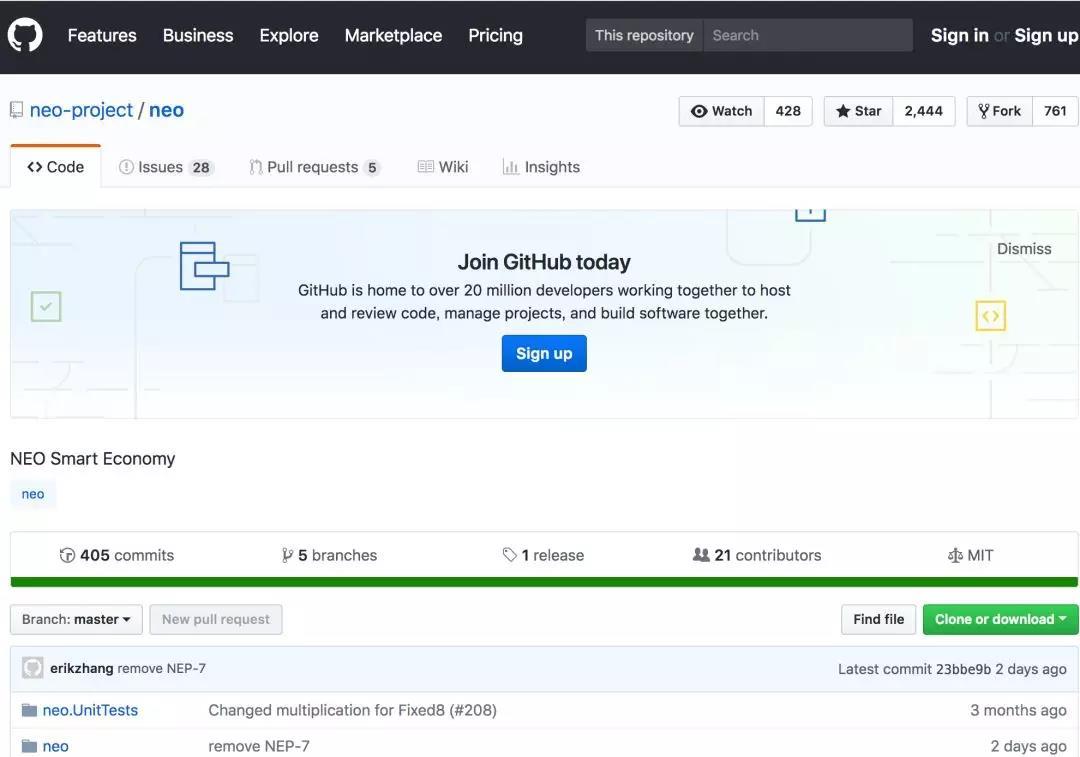Open the neo.UnitTests folder
This screenshot has height=757, width=1080.
(90, 710)
